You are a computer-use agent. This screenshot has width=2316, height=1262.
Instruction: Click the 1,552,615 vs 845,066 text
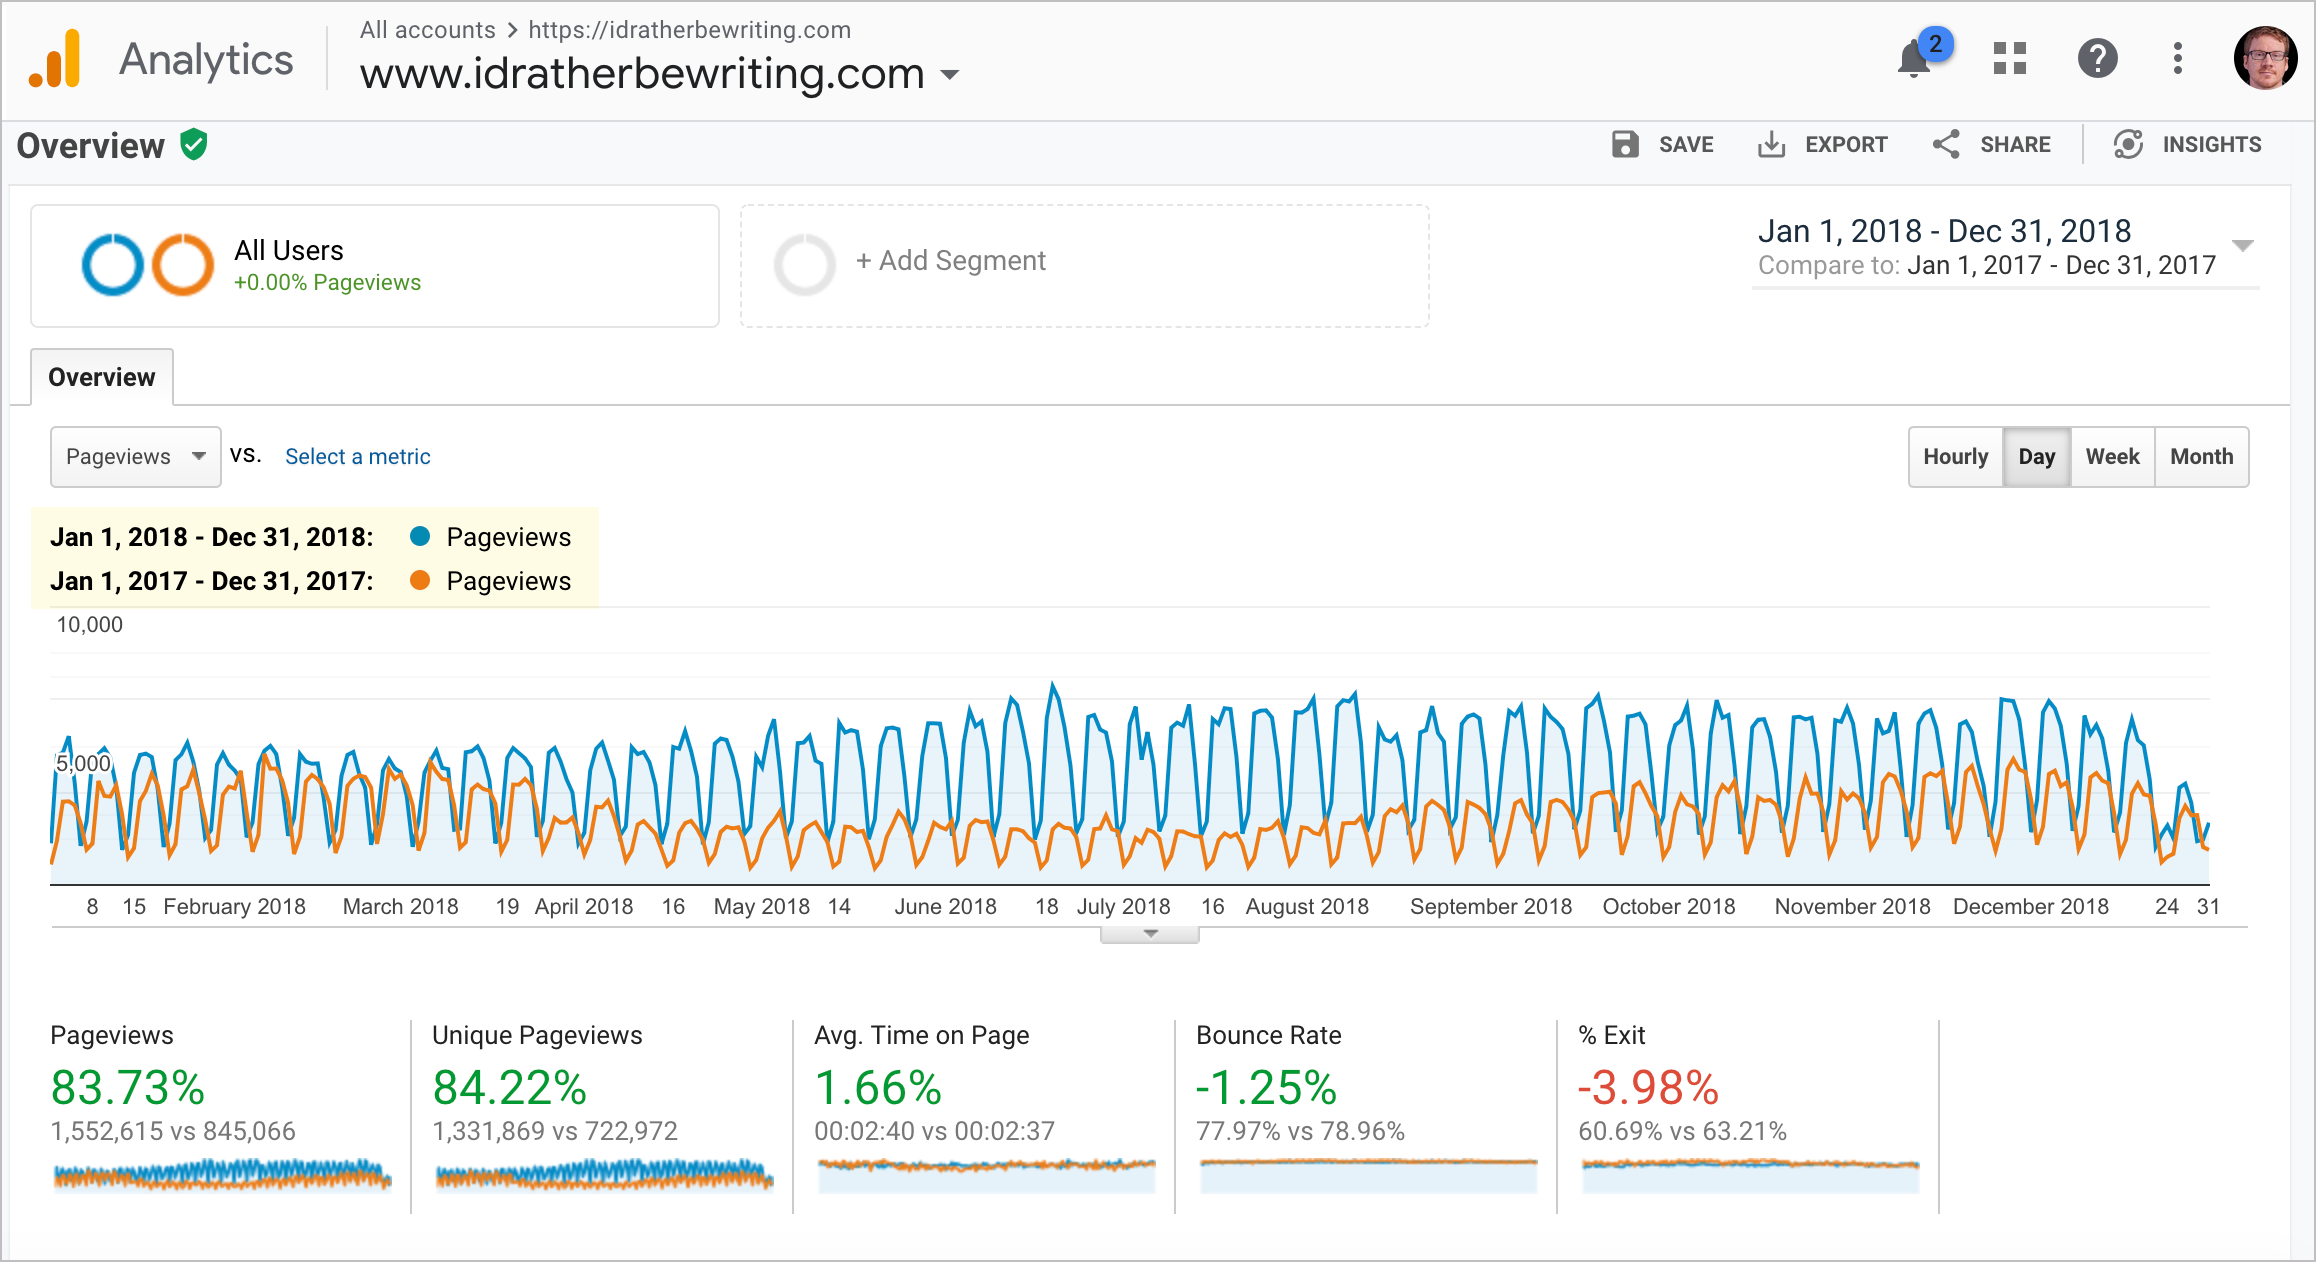point(173,1131)
